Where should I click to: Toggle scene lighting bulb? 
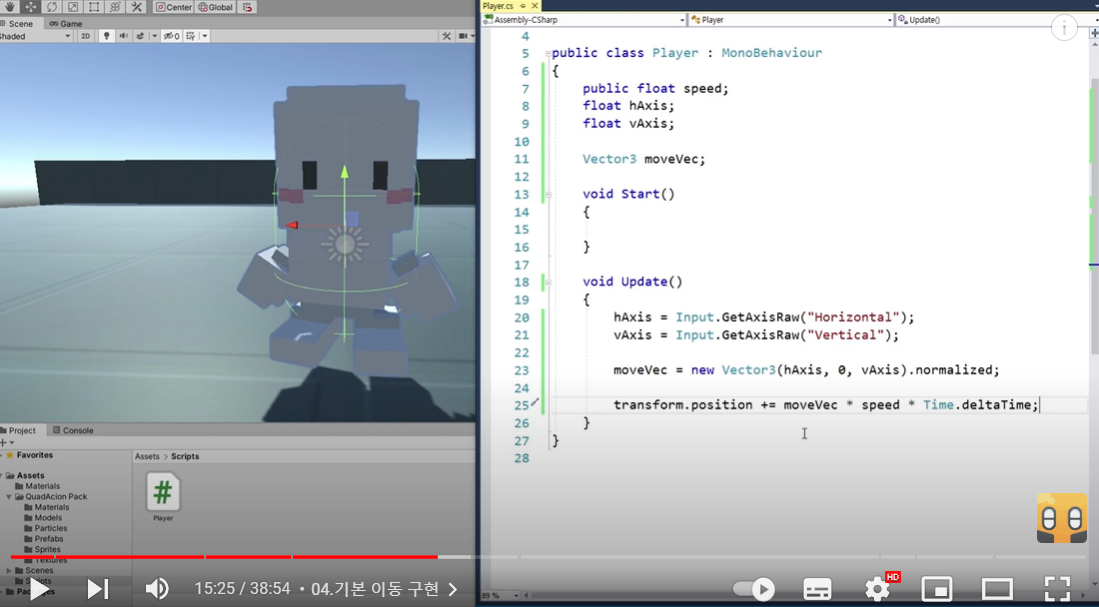click(x=106, y=36)
